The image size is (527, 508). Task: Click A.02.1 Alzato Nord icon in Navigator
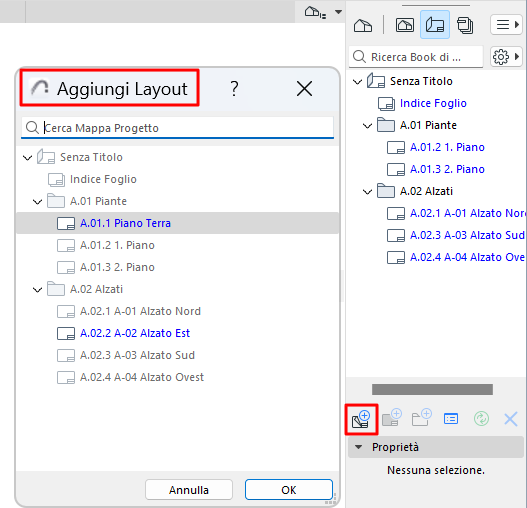click(x=396, y=213)
